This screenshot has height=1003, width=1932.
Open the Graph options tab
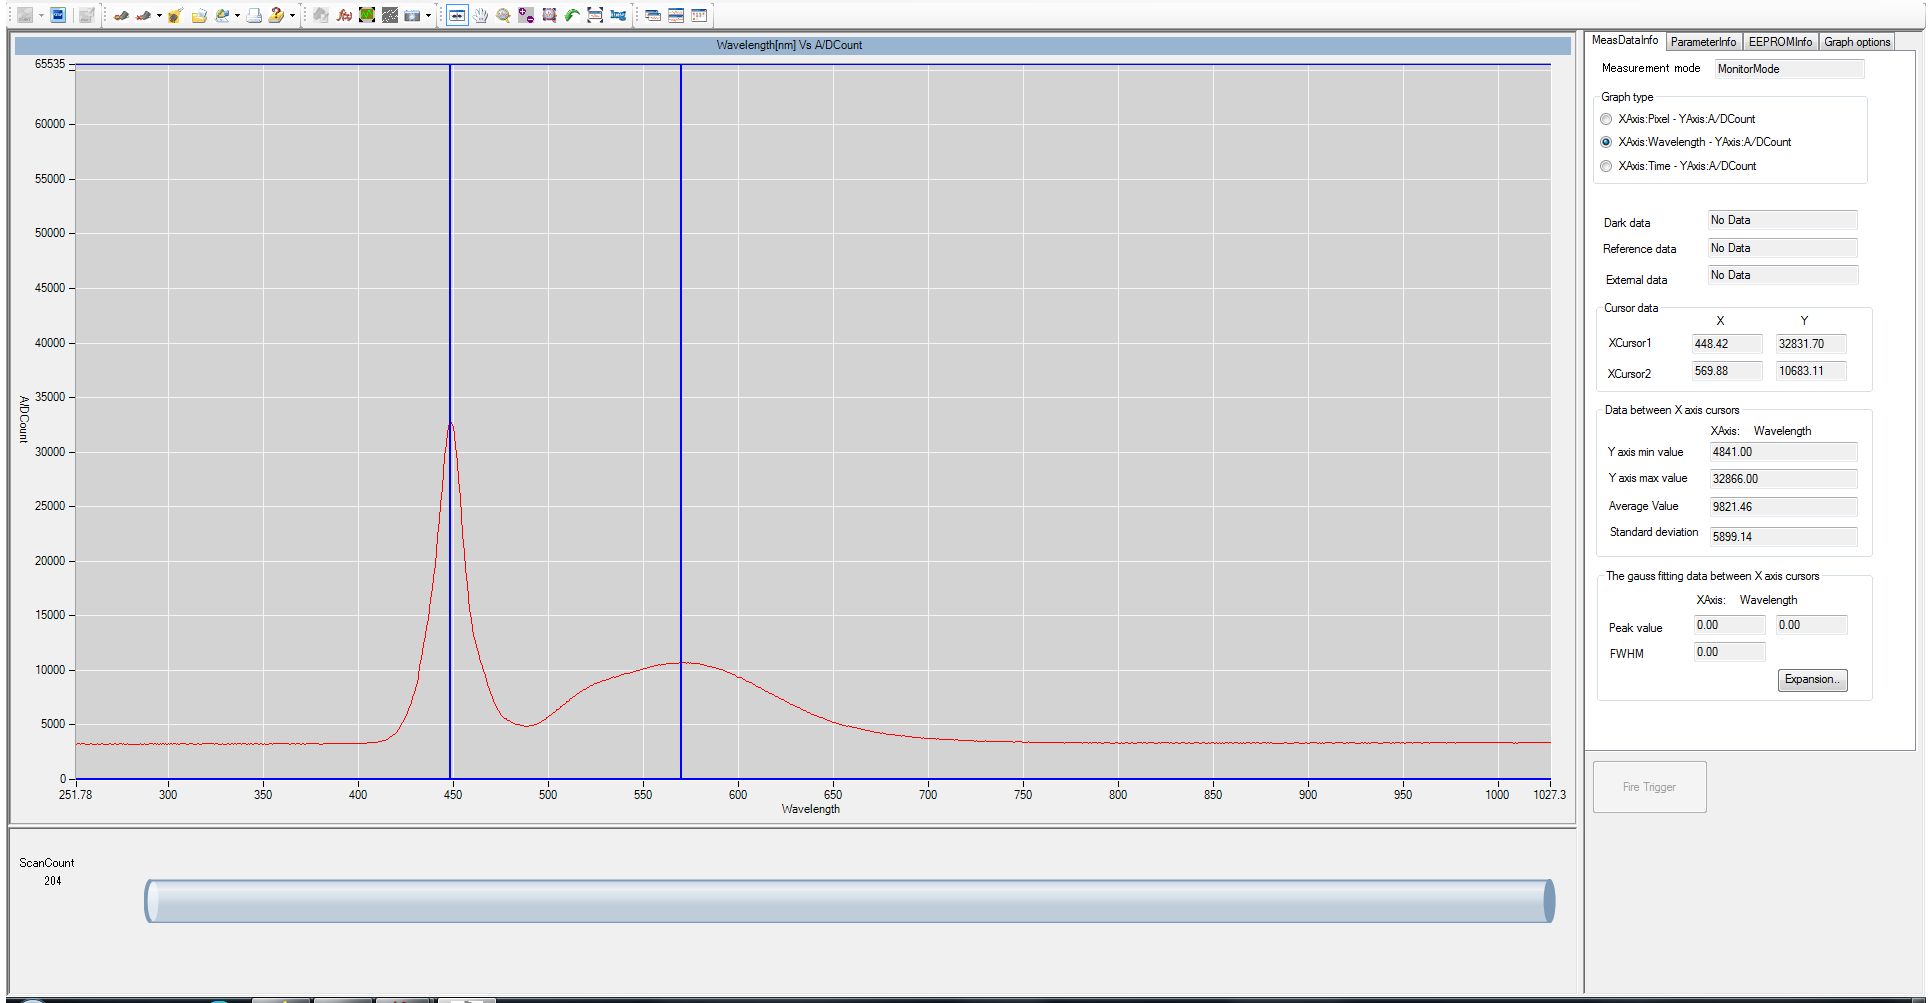point(1856,42)
